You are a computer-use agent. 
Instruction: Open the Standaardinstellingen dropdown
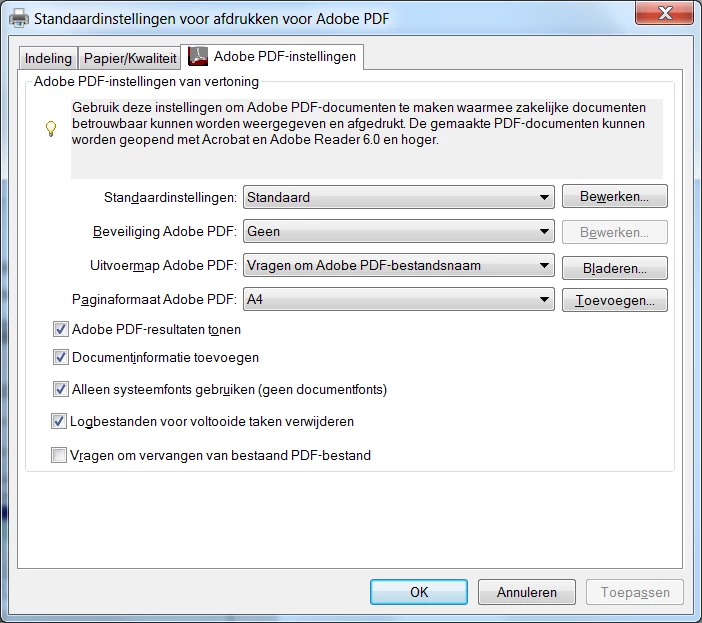(398, 197)
